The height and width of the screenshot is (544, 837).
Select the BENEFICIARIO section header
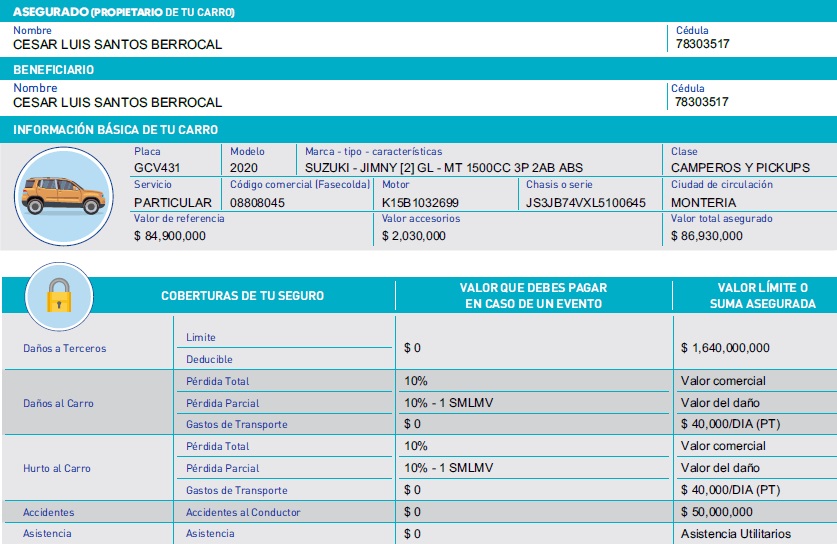coord(54,70)
